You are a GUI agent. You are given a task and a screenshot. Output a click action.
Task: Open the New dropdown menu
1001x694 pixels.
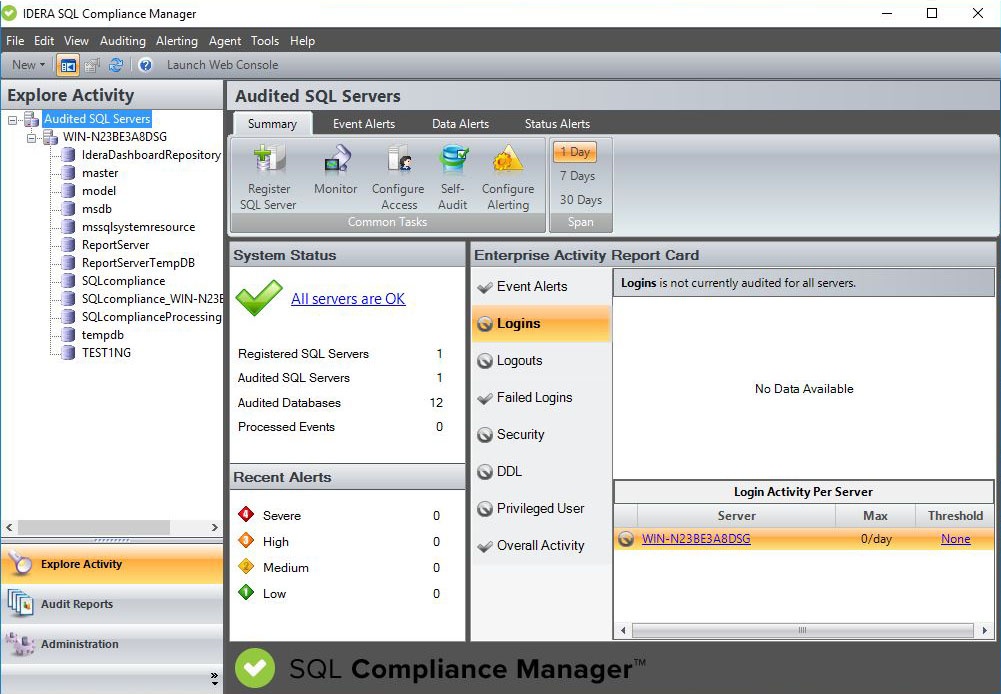tap(27, 64)
